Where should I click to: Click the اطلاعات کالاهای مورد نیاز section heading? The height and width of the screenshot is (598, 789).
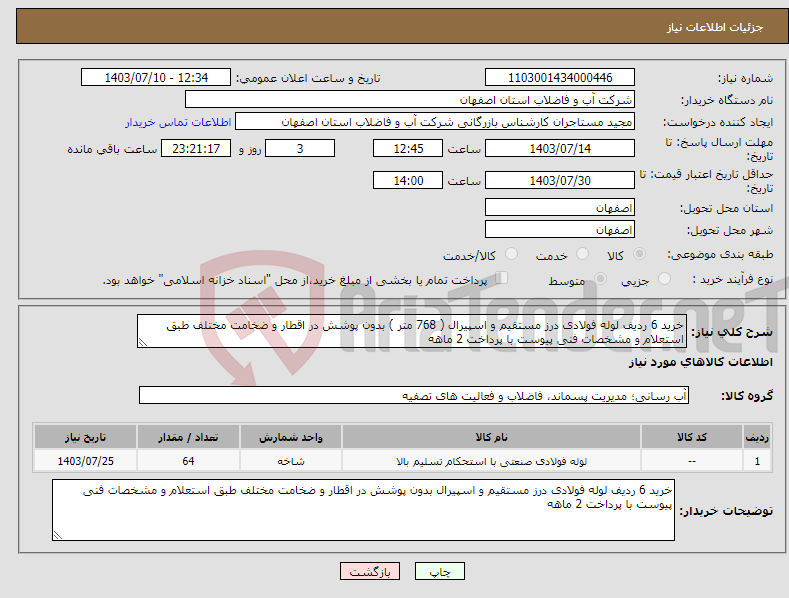coord(700,362)
